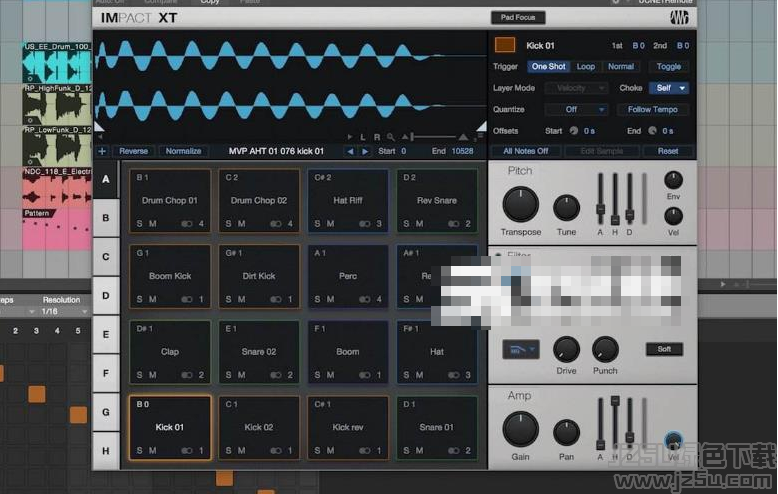The image size is (778, 494).
Task: Select NDC_118_E_Electr clip in arrangement
Action: 57,187
